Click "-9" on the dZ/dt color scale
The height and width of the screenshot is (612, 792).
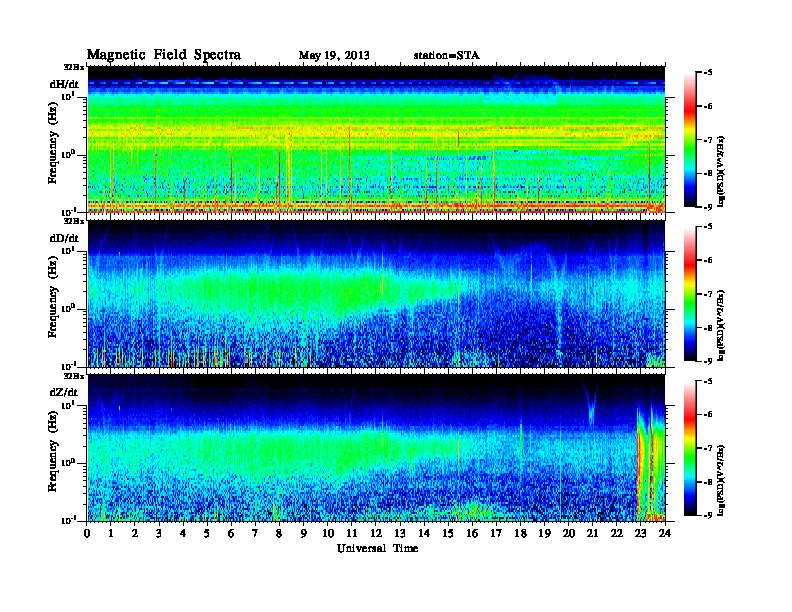708,515
